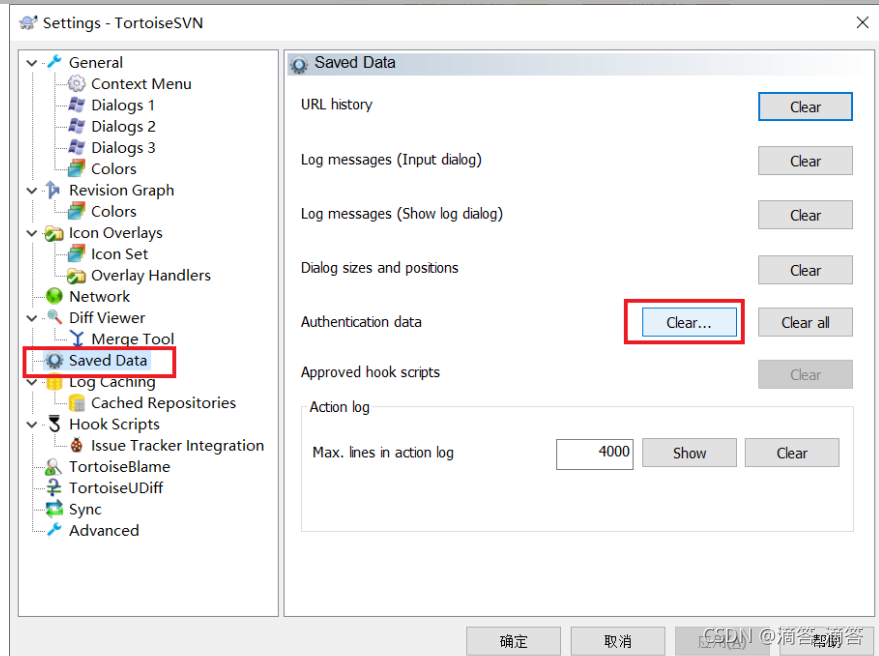Click the Dialogs 3 window icon
This screenshot has height=656, width=879.
pyautogui.click(x=76, y=147)
